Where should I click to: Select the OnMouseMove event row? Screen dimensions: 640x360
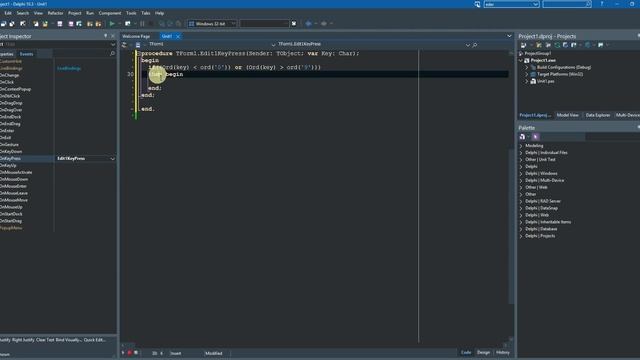tap(58, 200)
